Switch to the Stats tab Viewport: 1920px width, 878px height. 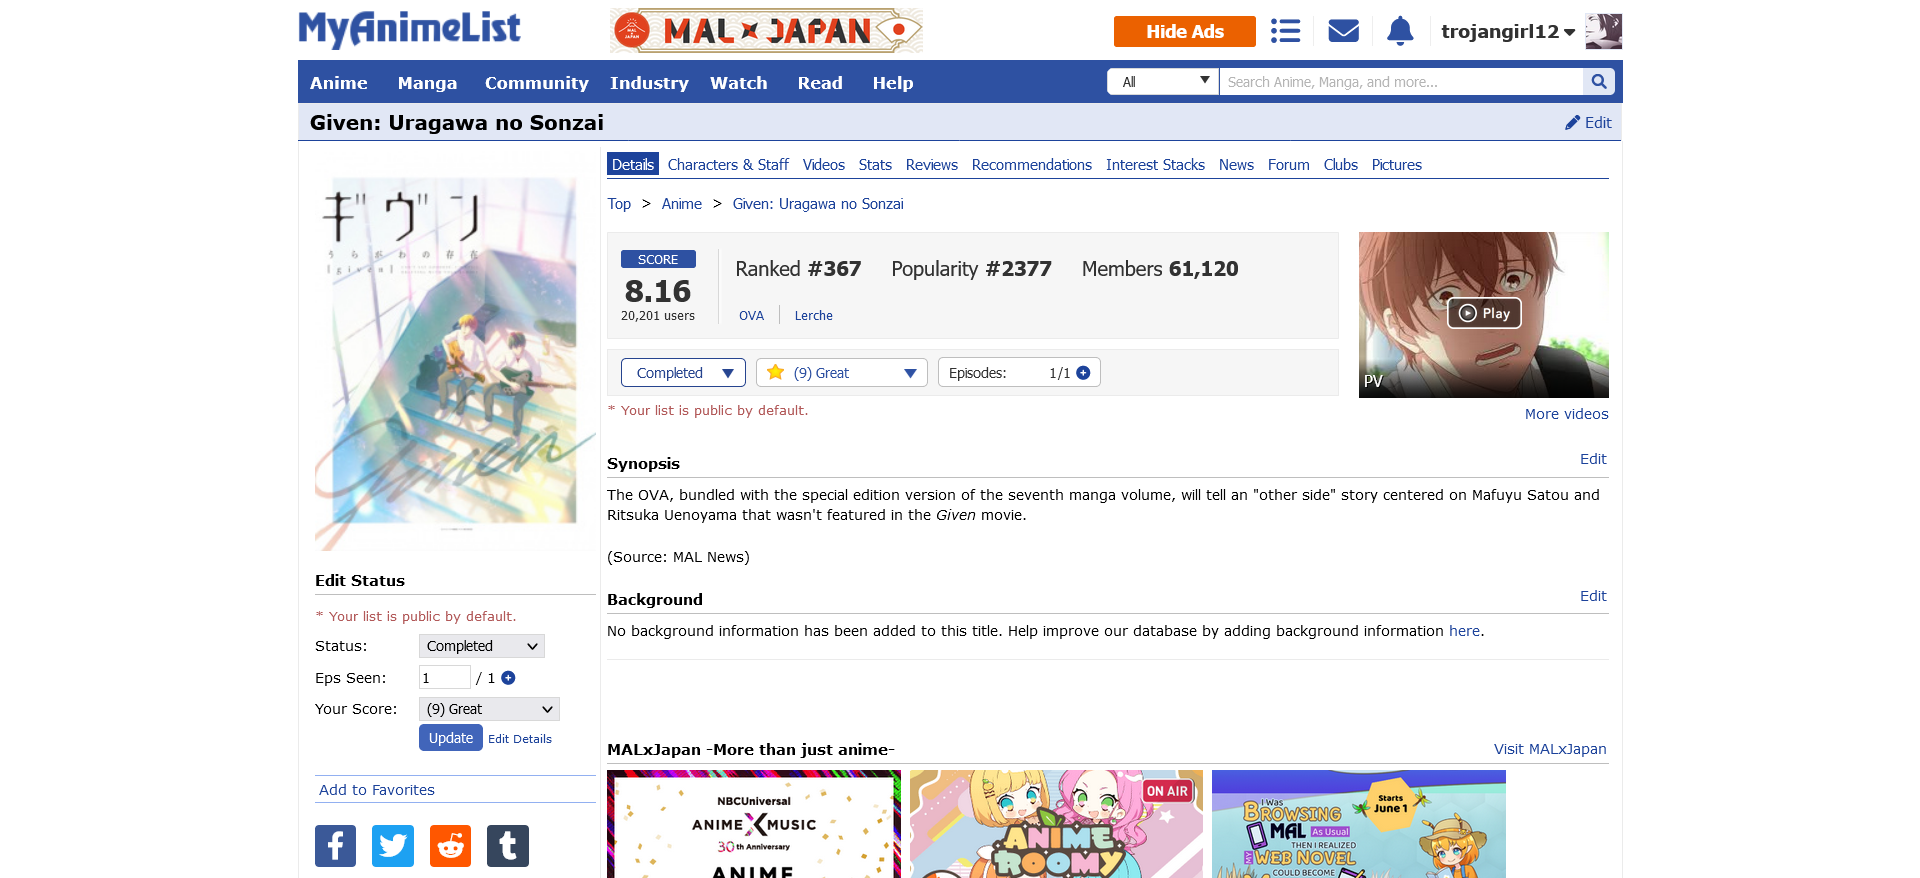coord(875,165)
